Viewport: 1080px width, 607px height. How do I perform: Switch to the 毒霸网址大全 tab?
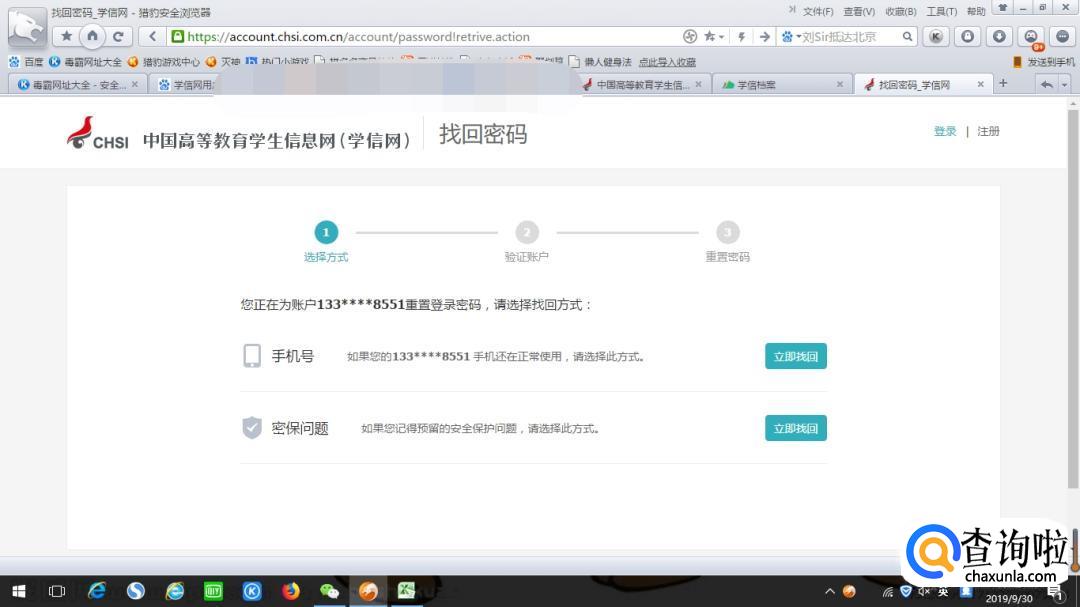pos(77,84)
